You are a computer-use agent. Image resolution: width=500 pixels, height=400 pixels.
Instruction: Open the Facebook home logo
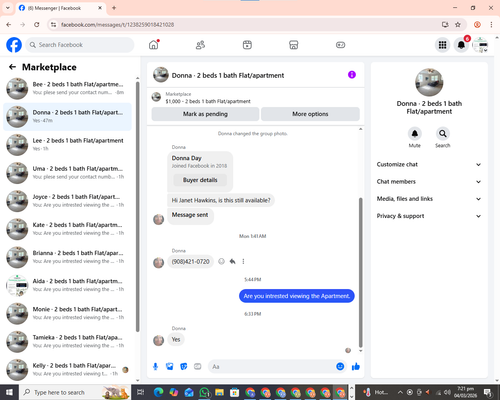coord(14,45)
